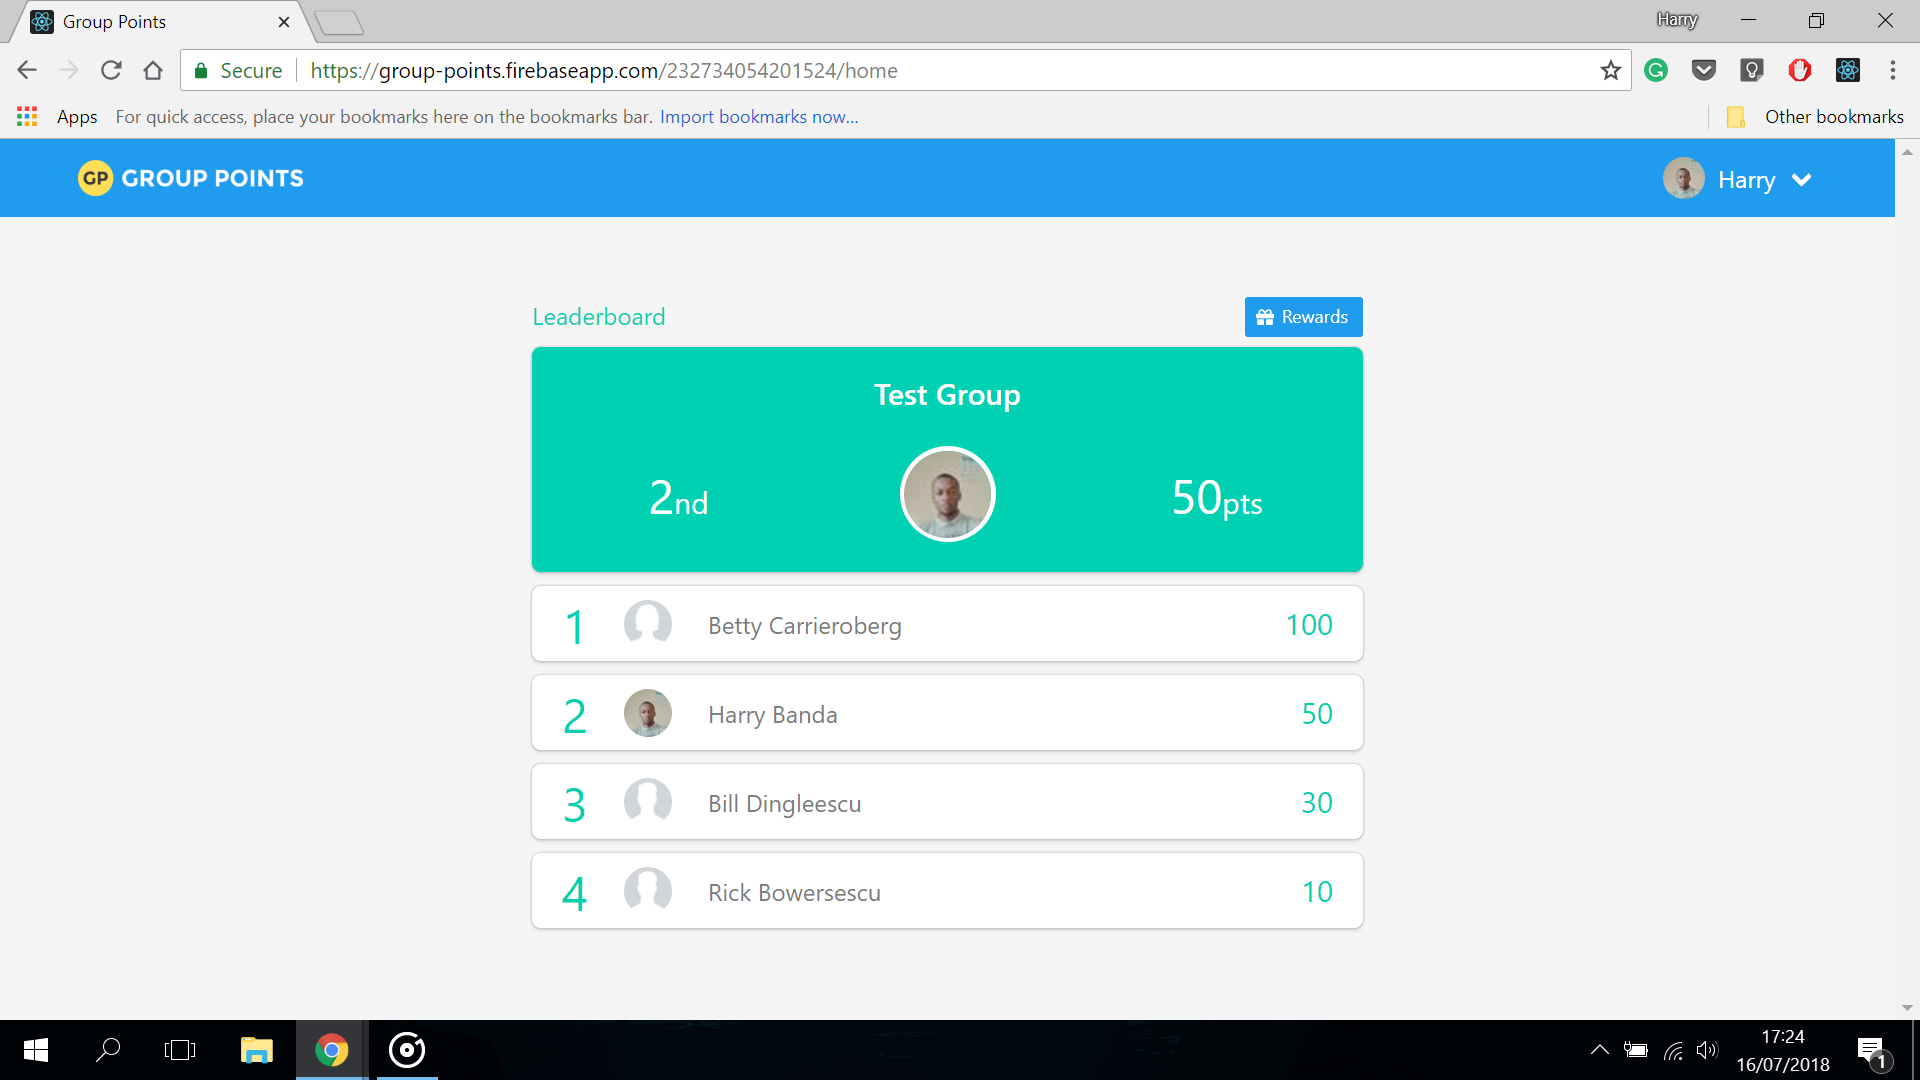
Task: Expand the Harry user dropdown
Action: [x=1801, y=180]
